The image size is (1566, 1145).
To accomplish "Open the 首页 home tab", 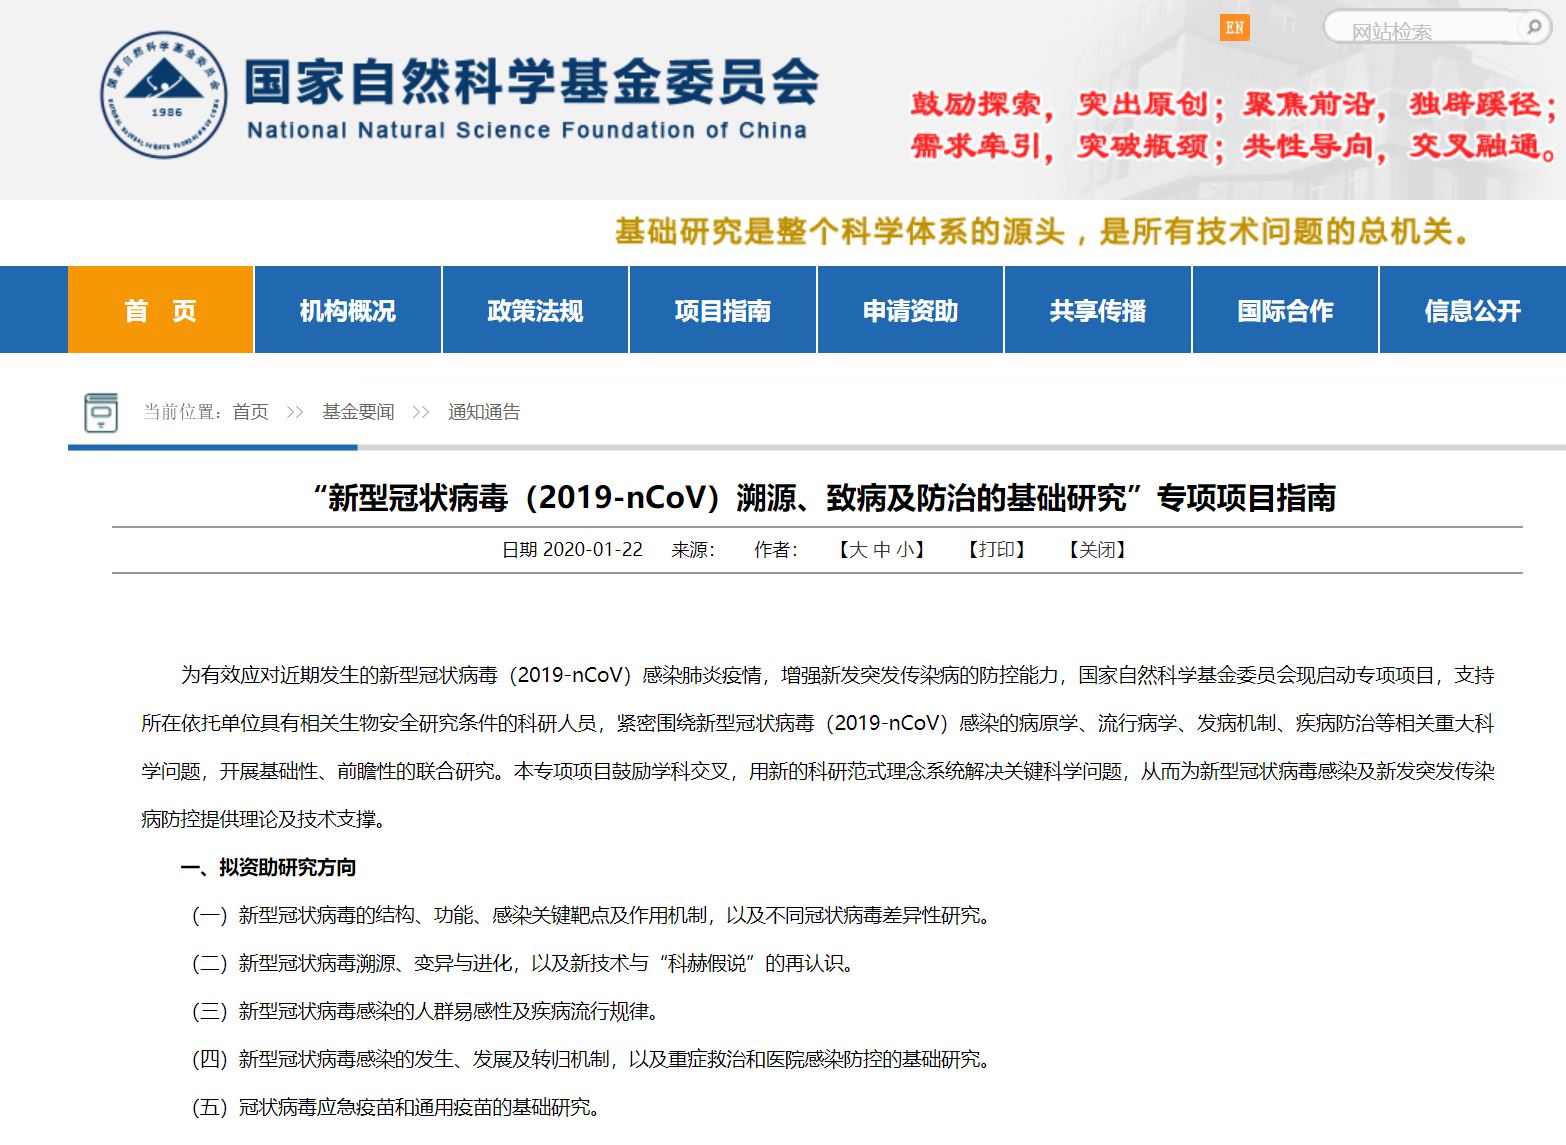I will pyautogui.click(x=160, y=311).
